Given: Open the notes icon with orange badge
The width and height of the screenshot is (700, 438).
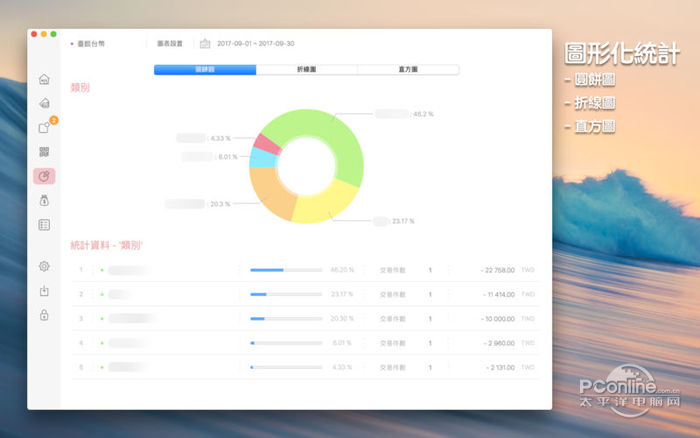Looking at the screenshot, I should coord(45,127).
